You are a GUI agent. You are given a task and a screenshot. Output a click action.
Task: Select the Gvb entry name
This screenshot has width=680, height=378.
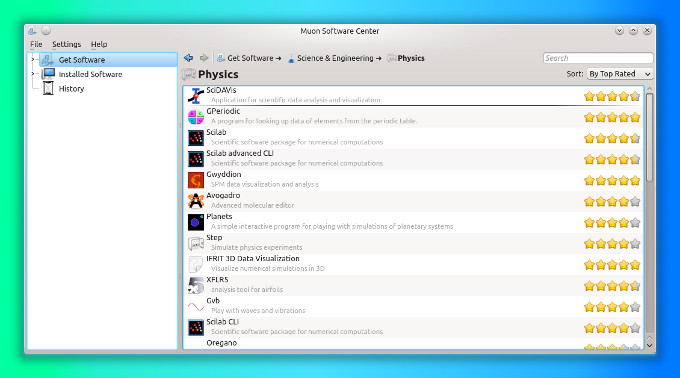coord(213,300)
